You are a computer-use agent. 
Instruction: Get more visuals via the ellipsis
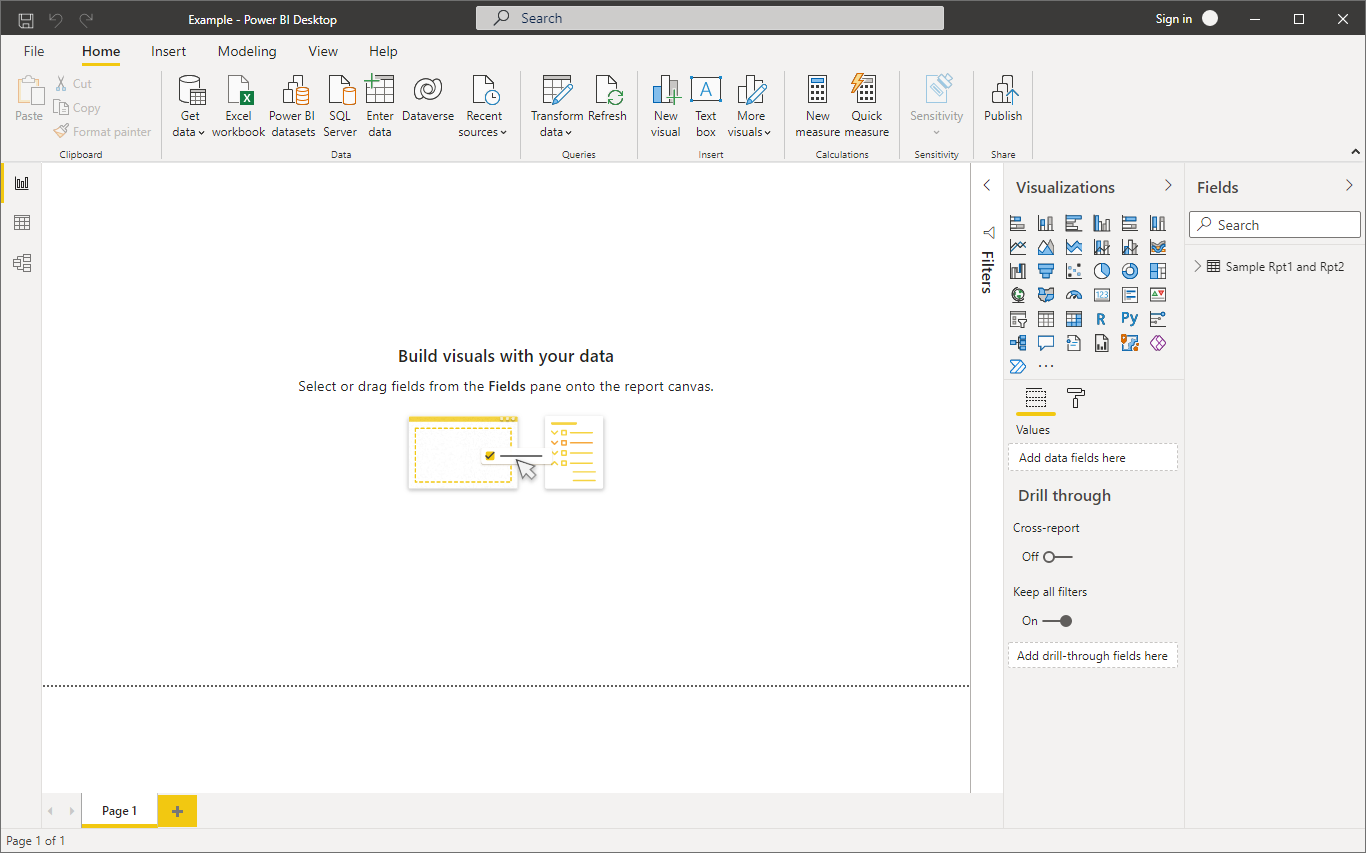coord(1046,367)
